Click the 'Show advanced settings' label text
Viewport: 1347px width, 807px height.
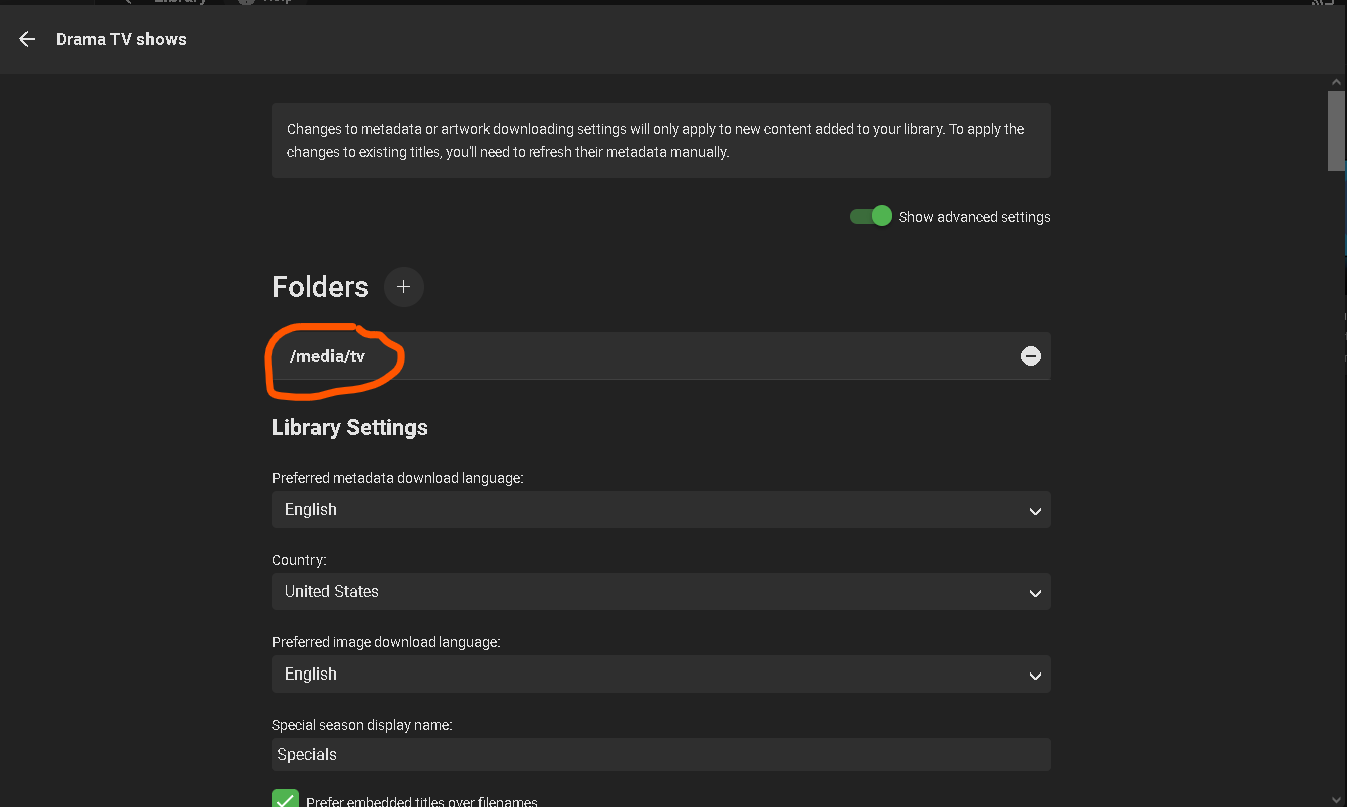pos(974,217)
